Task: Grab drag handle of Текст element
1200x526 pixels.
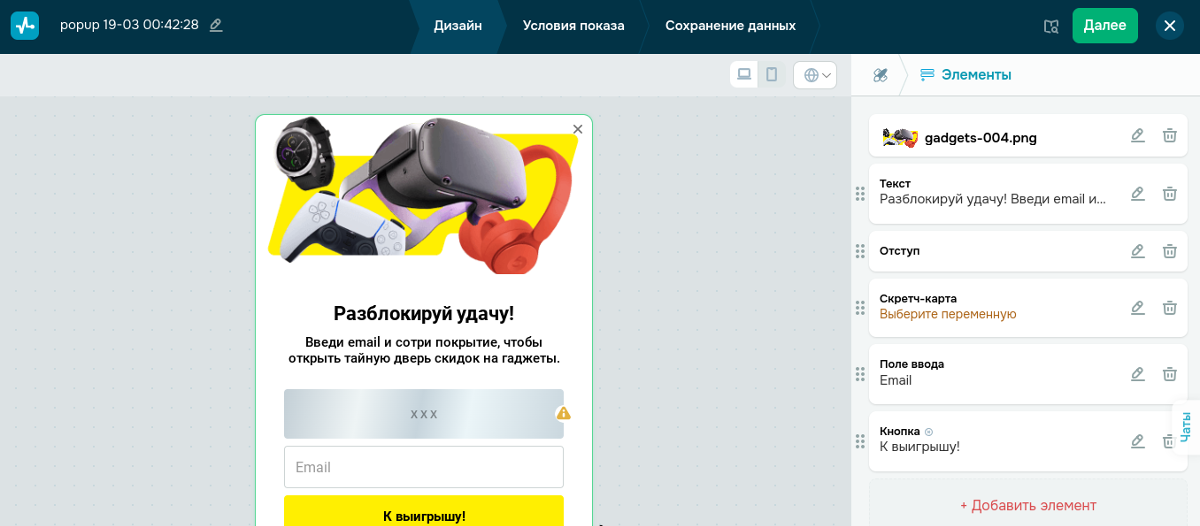Action: pos(860,194)
